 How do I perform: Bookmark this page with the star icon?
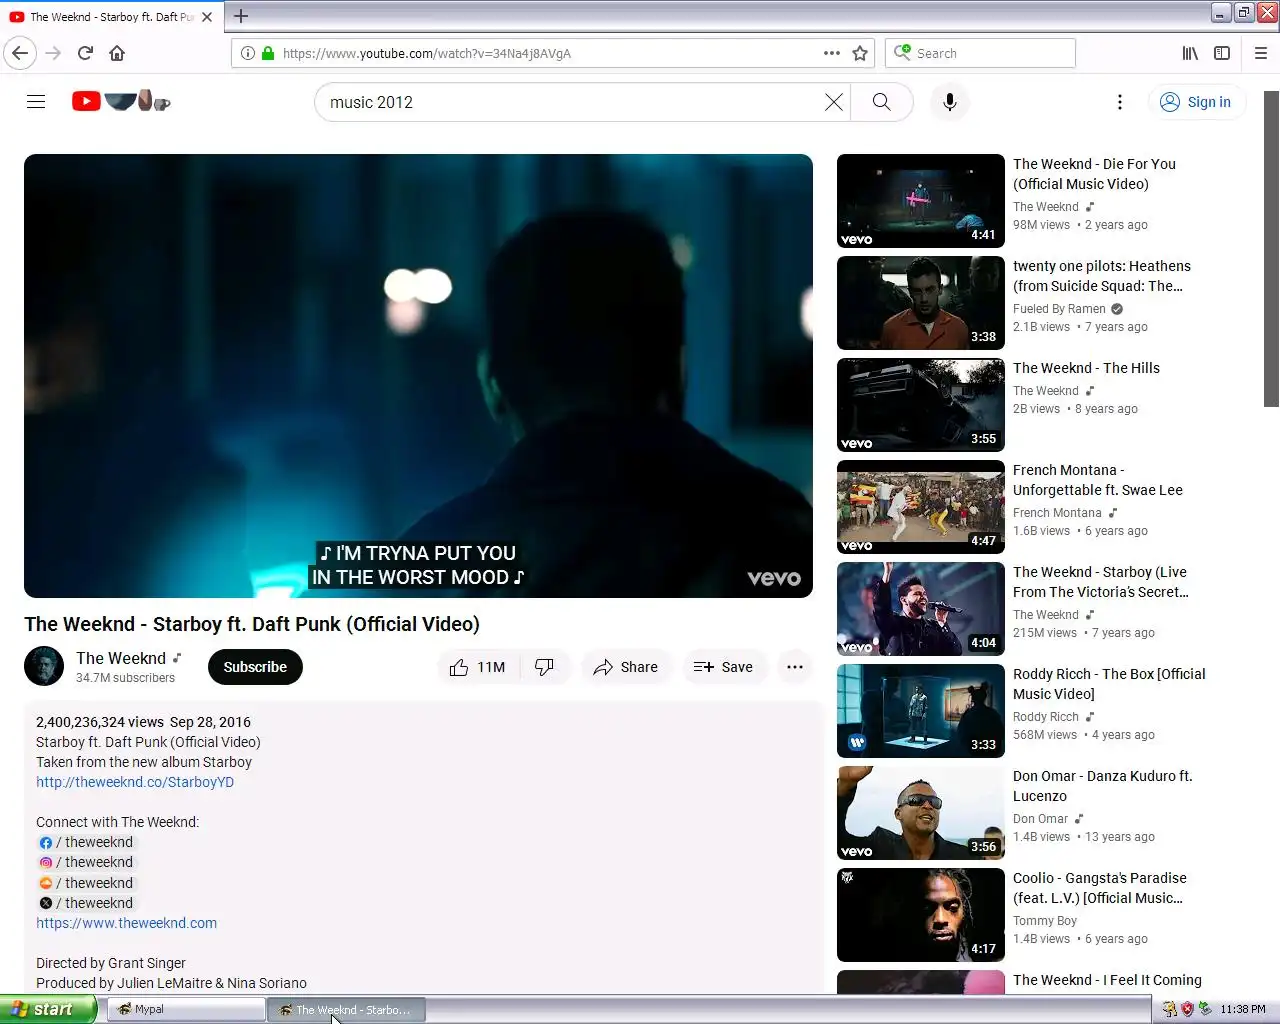860,53
